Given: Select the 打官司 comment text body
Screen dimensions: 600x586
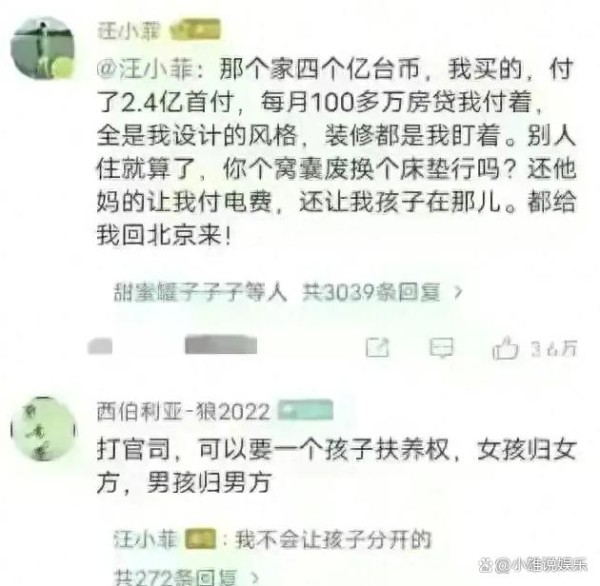Looking at the screenshot, I should 336,465.
